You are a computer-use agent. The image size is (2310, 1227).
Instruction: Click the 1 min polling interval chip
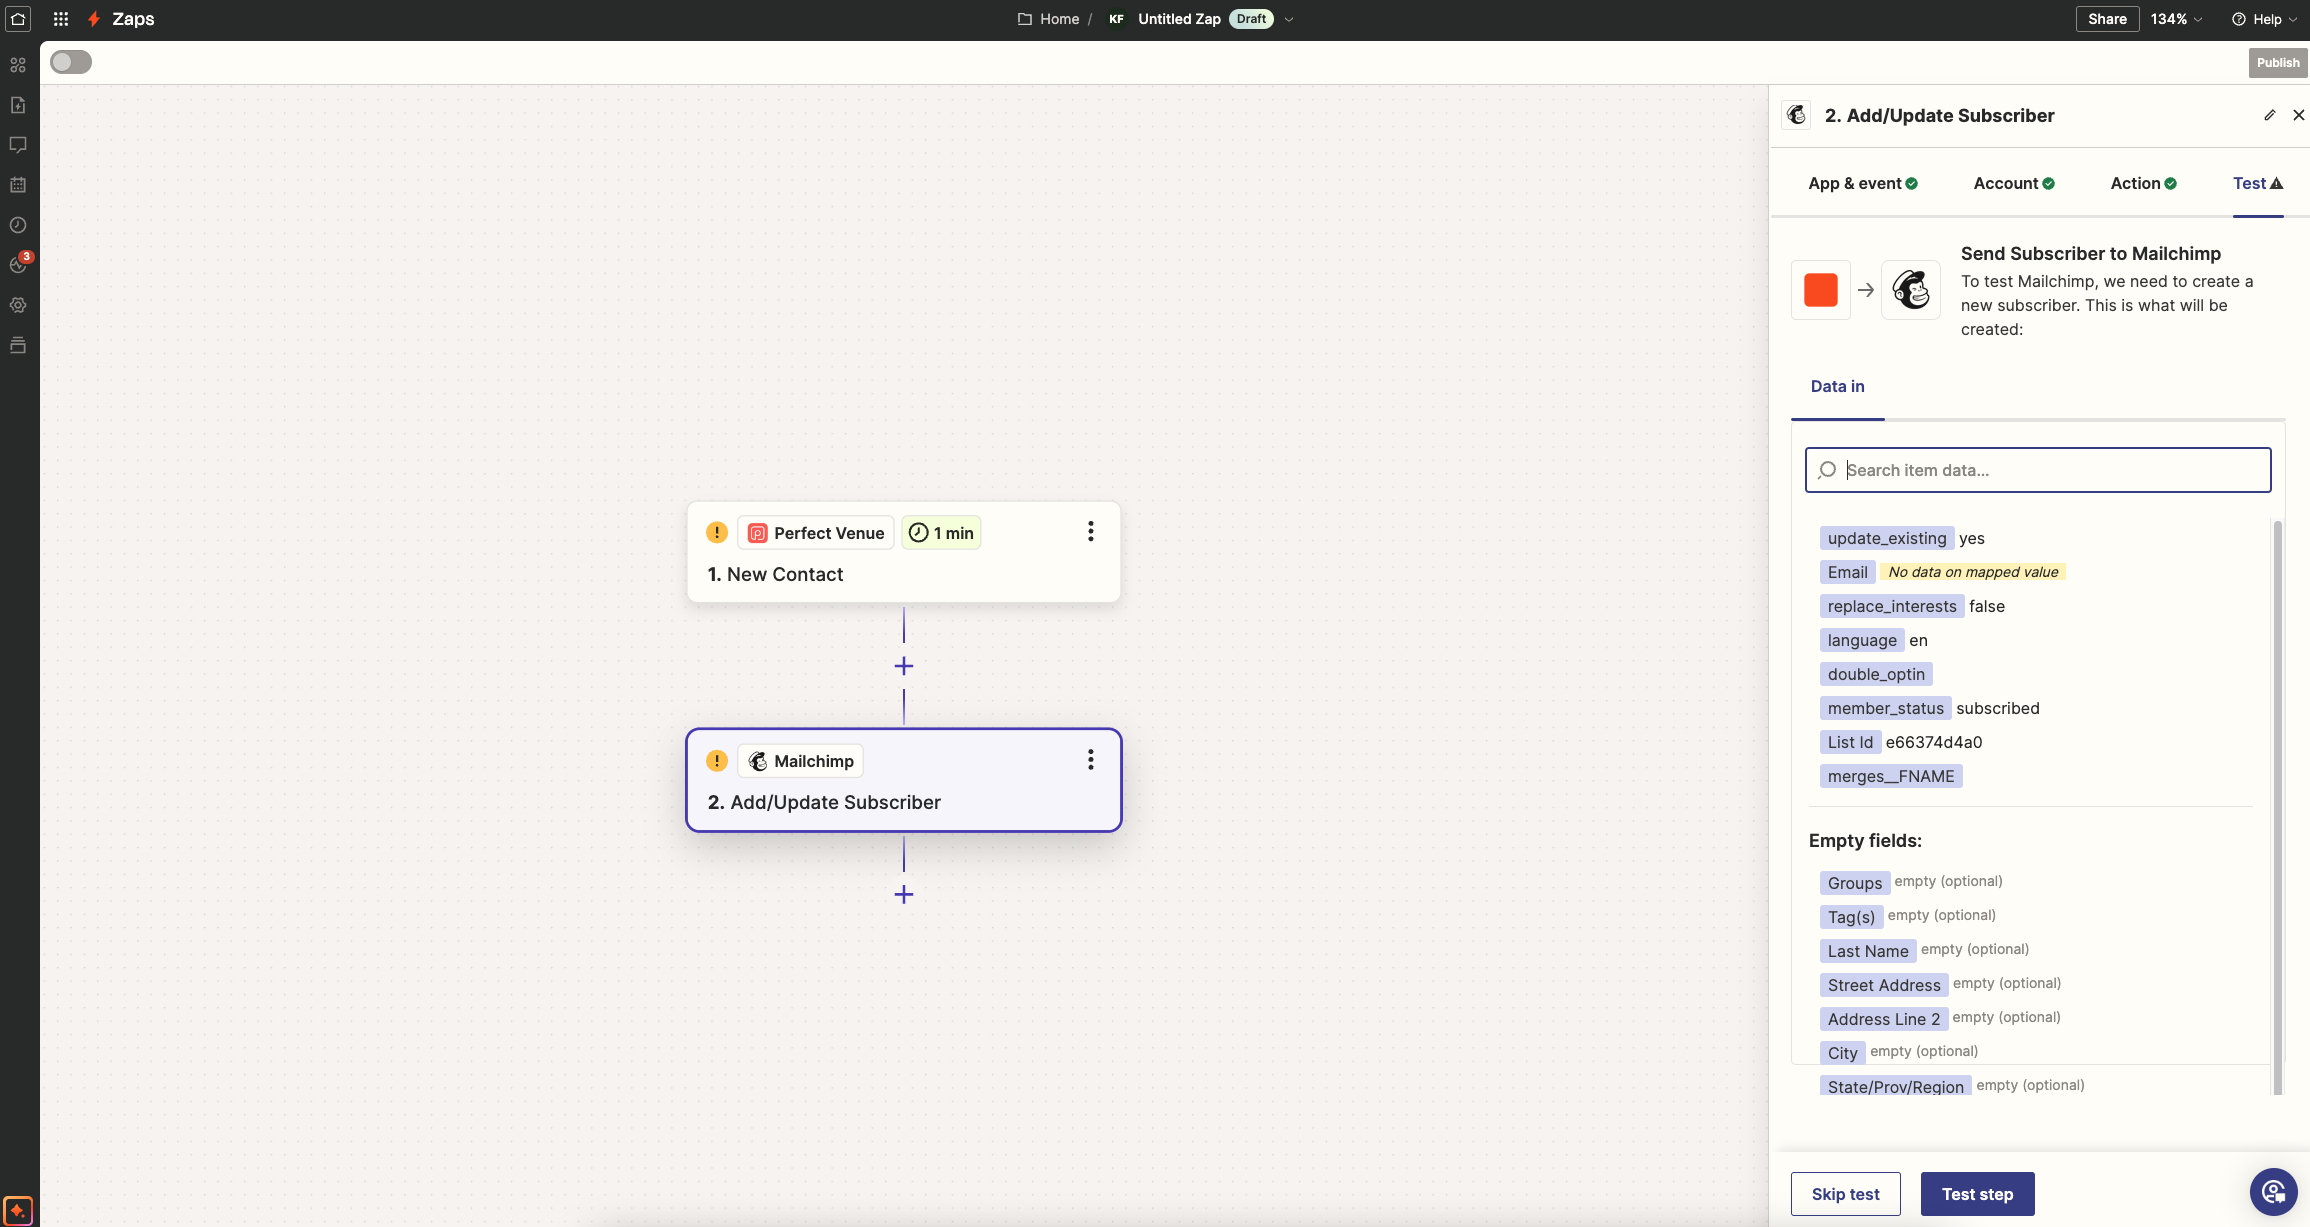(x=941, y=533)
